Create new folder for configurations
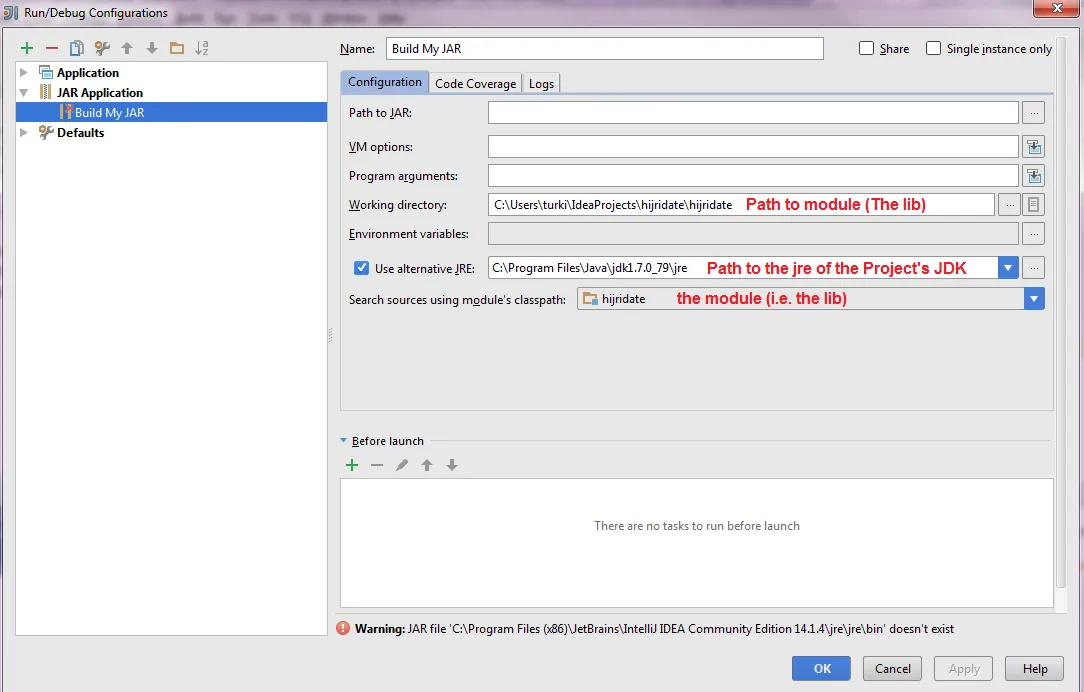Image resolution: width=1084 pixels, height=692 pixels. [x=177, y=48]
